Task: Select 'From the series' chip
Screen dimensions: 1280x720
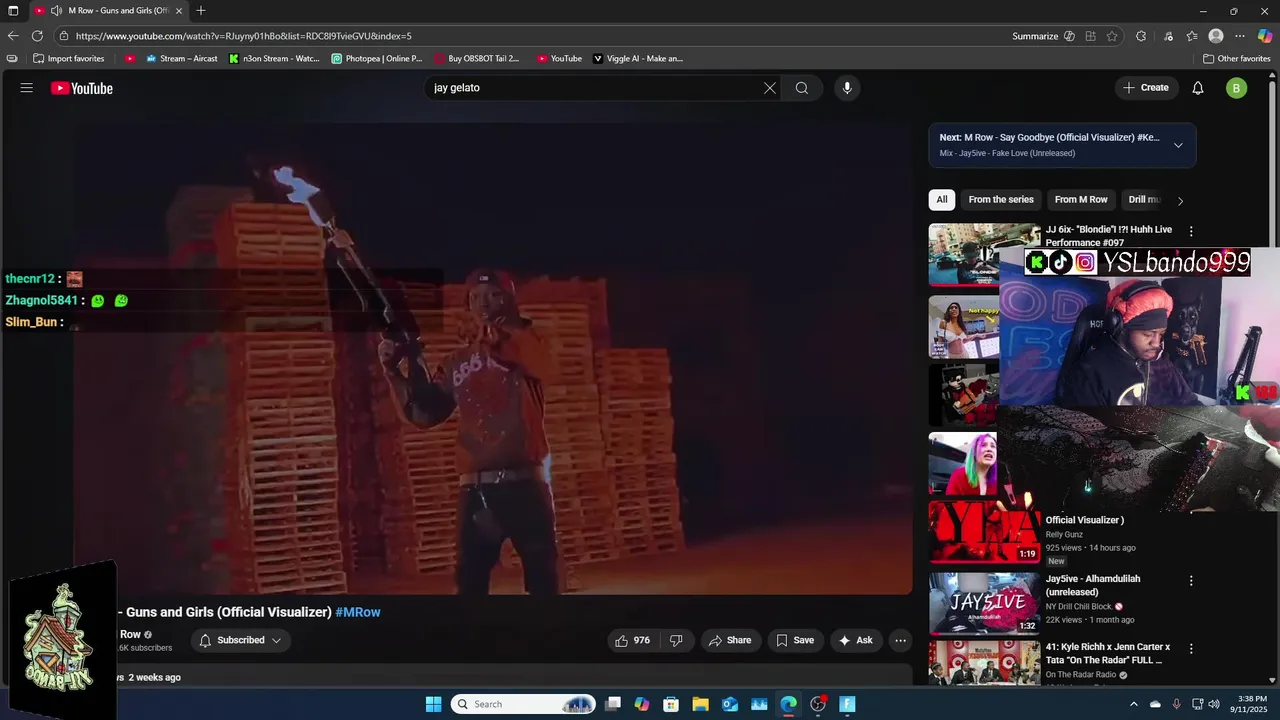Action: 1001,199
